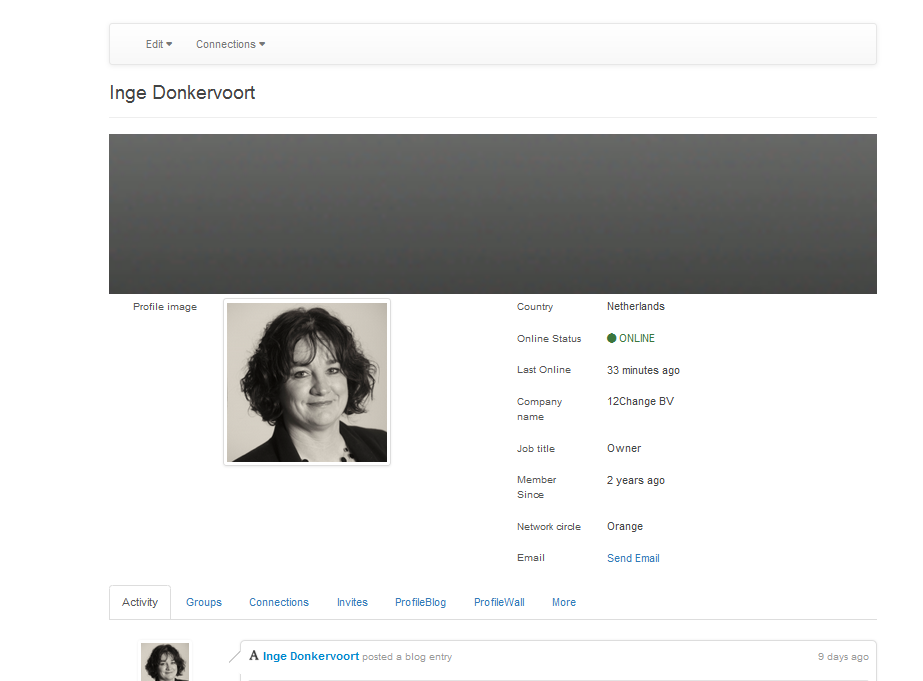Click the ONLINE status text

coord(637,338)
